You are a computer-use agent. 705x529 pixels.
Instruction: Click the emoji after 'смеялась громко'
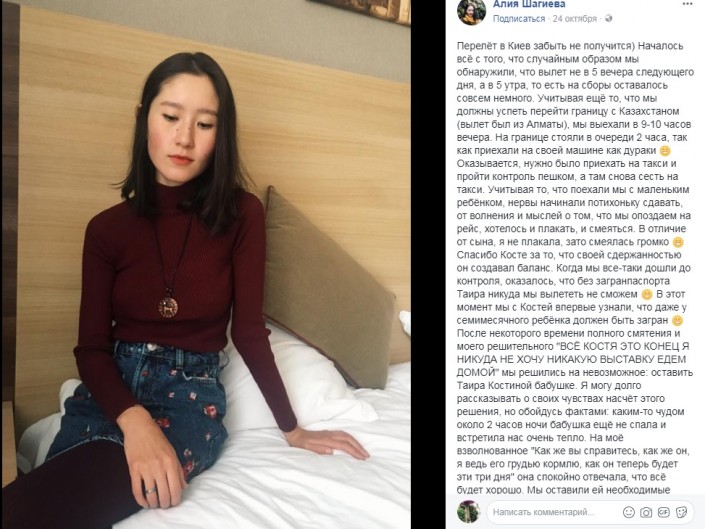[x=678, y=242]
